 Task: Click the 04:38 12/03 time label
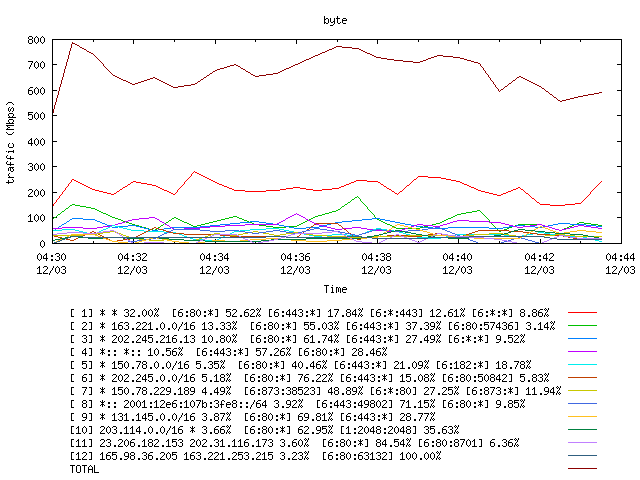(376, 264)
